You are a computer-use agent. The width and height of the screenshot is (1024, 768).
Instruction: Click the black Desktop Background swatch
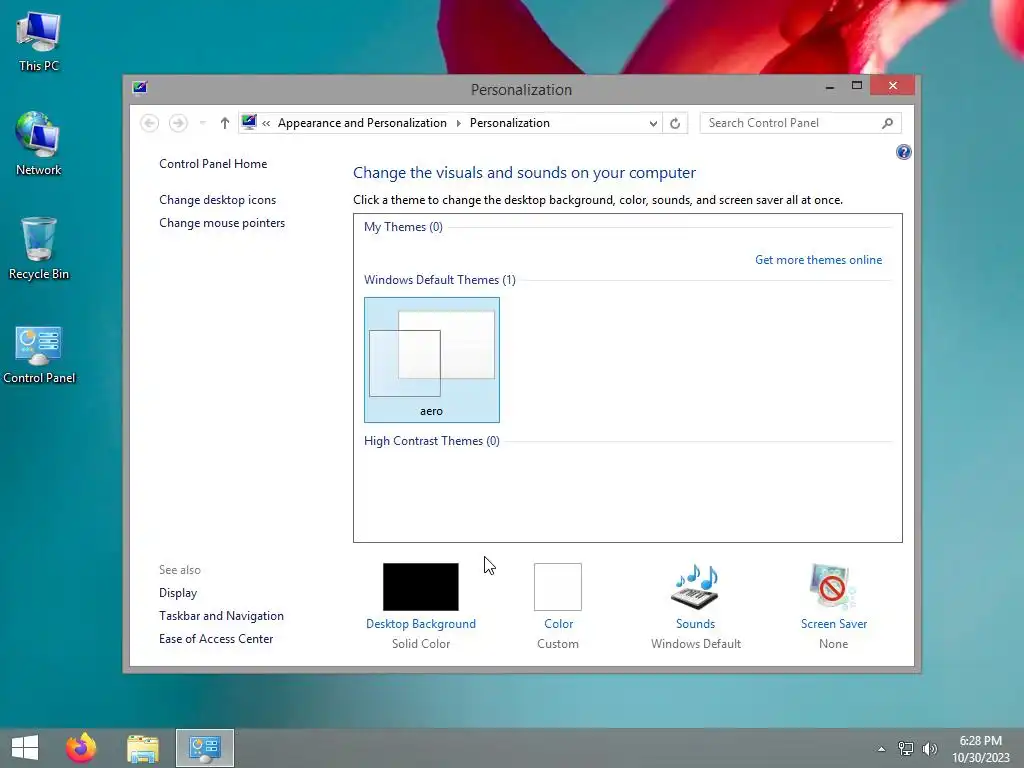(x=421, y=586)
